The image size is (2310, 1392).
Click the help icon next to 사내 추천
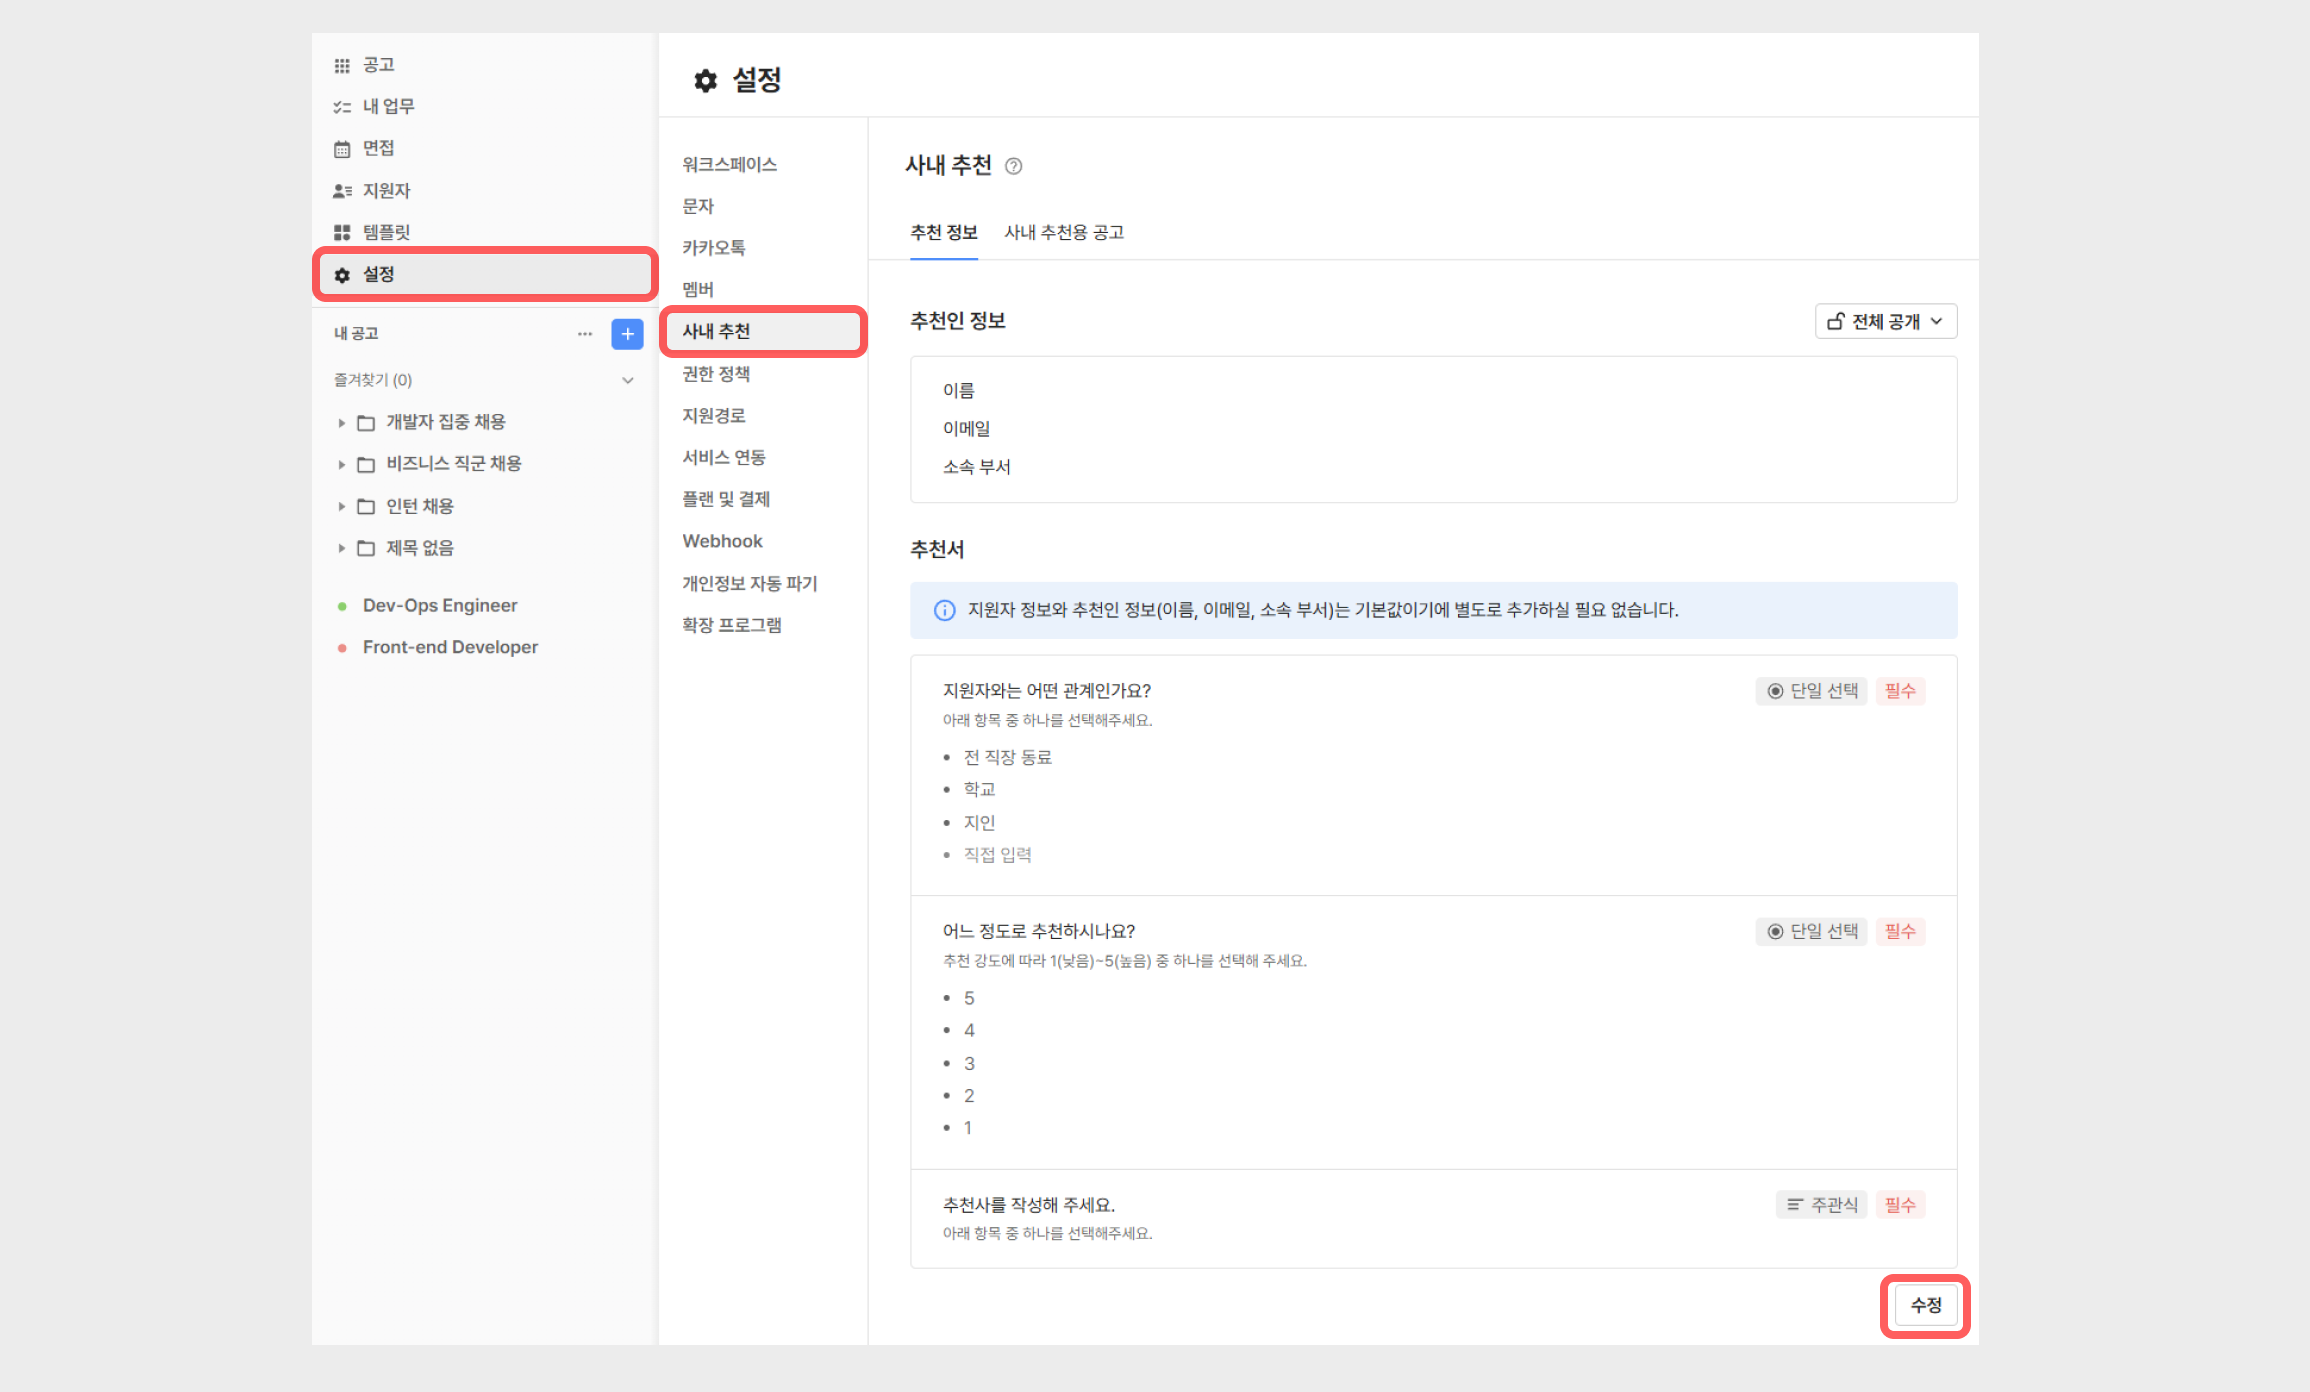(x=1013, y=166)
